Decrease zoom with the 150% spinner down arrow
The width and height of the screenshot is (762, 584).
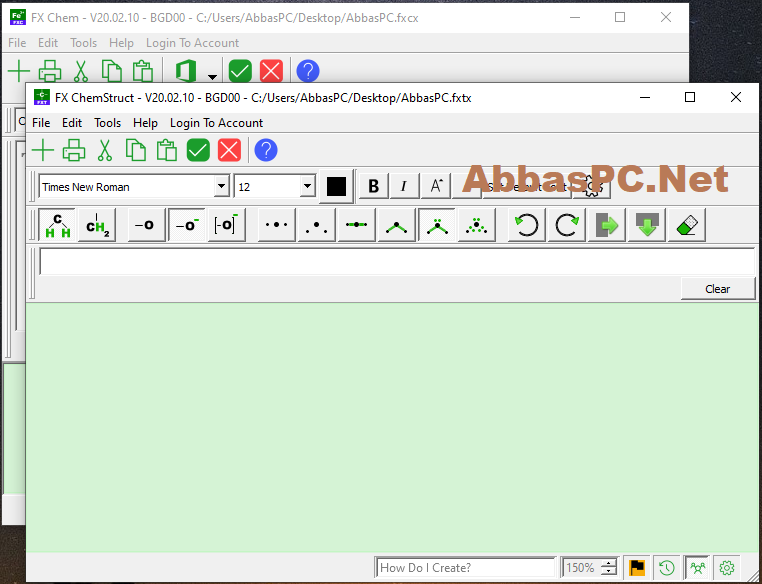pos(609,571)
